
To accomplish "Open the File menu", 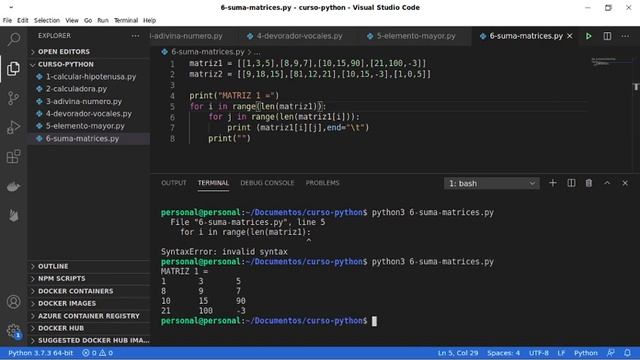I will (x=7, y=20).
